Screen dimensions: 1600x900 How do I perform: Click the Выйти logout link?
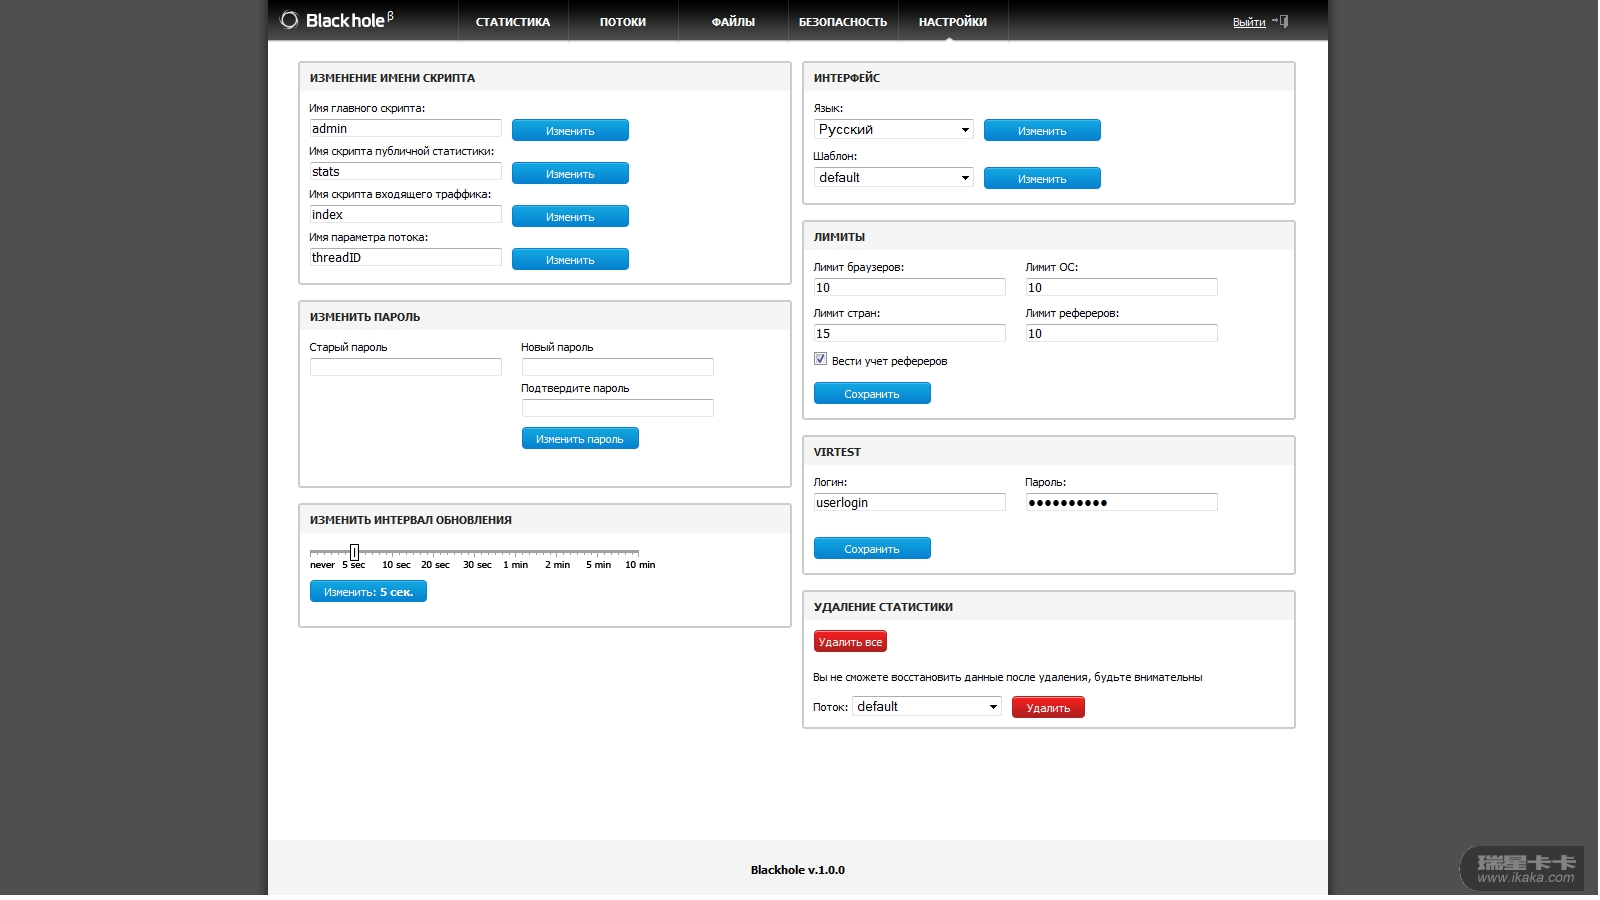point(1248,22)
